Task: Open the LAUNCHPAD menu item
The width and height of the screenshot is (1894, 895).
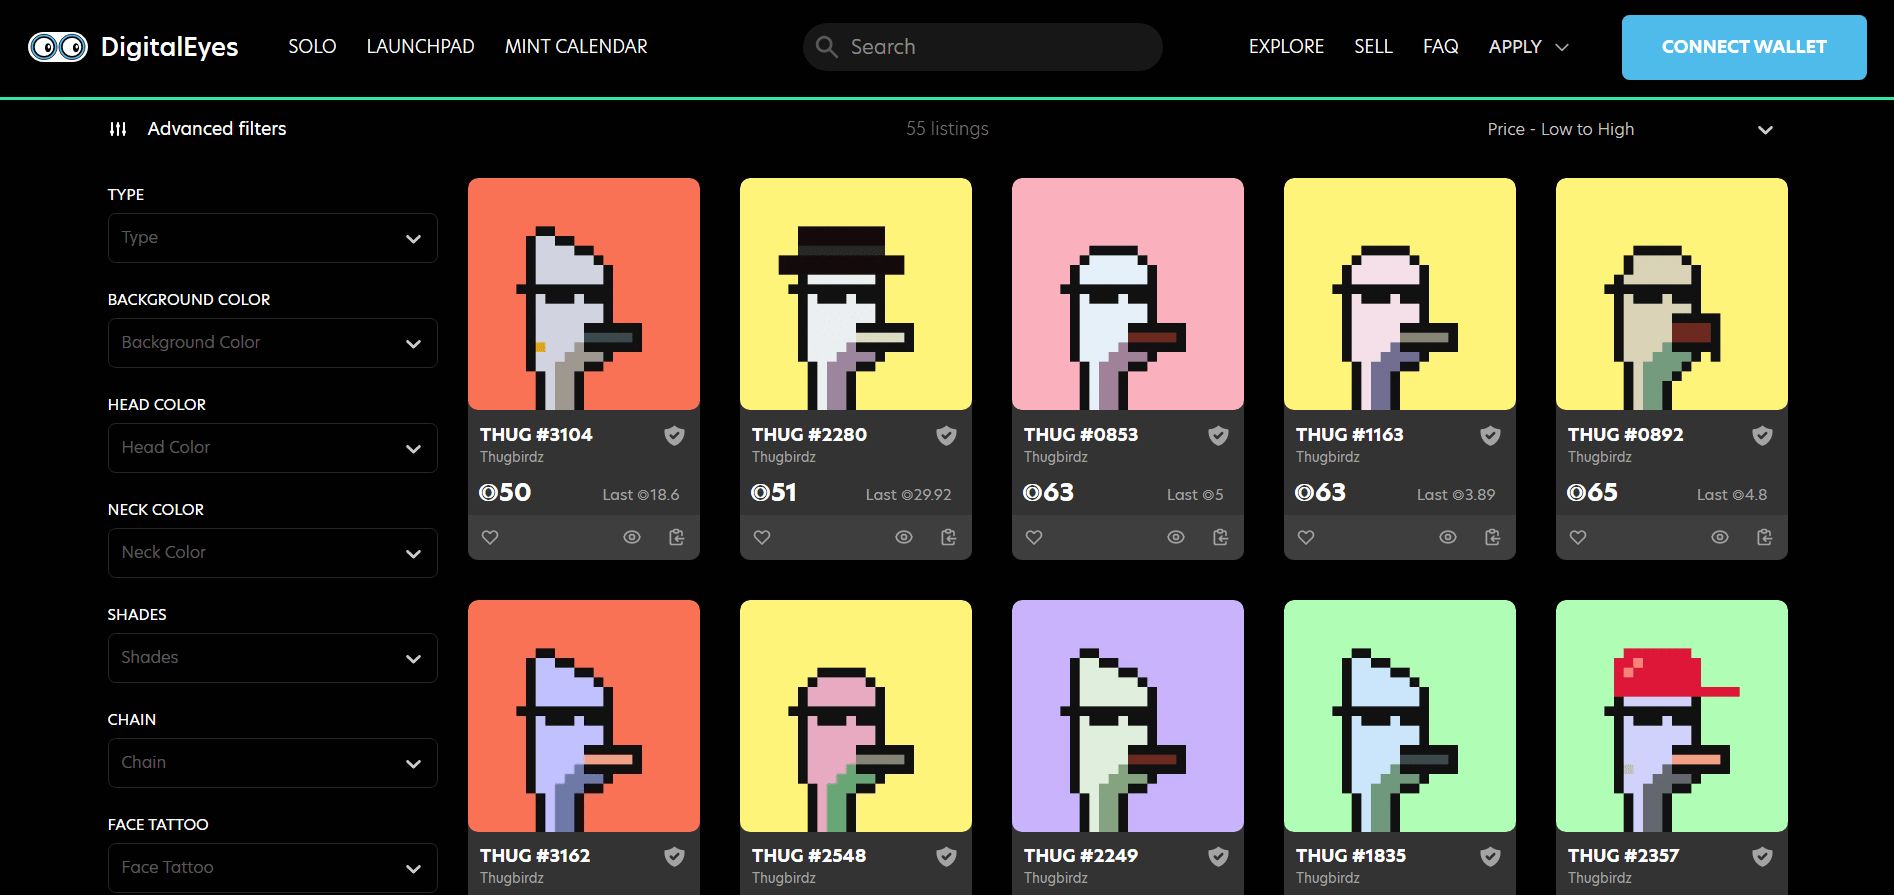Action: point(420,47)
